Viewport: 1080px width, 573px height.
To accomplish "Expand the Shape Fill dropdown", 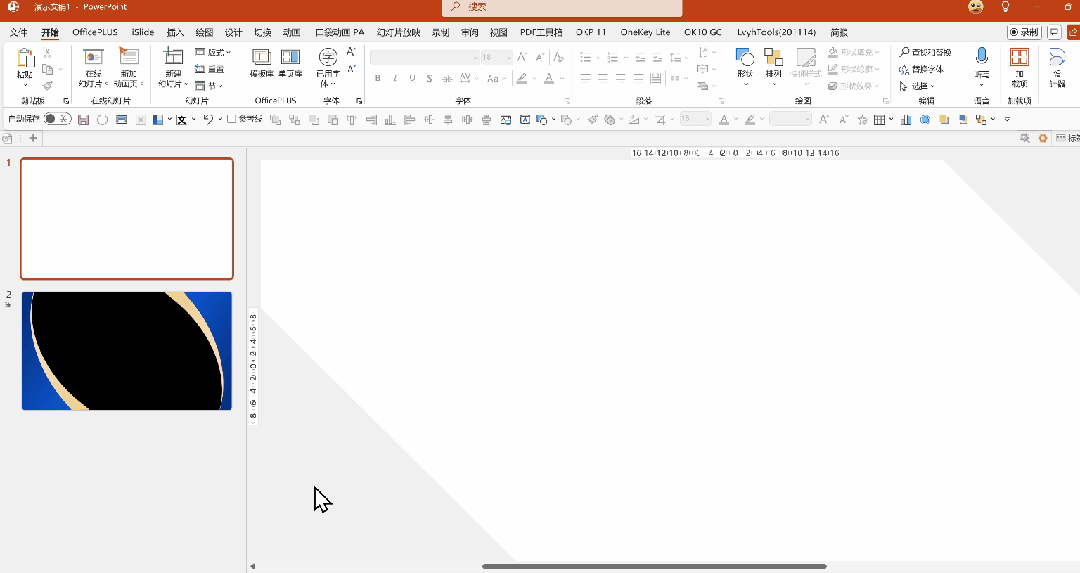I will pyautogui.click(x=853, y=52).
